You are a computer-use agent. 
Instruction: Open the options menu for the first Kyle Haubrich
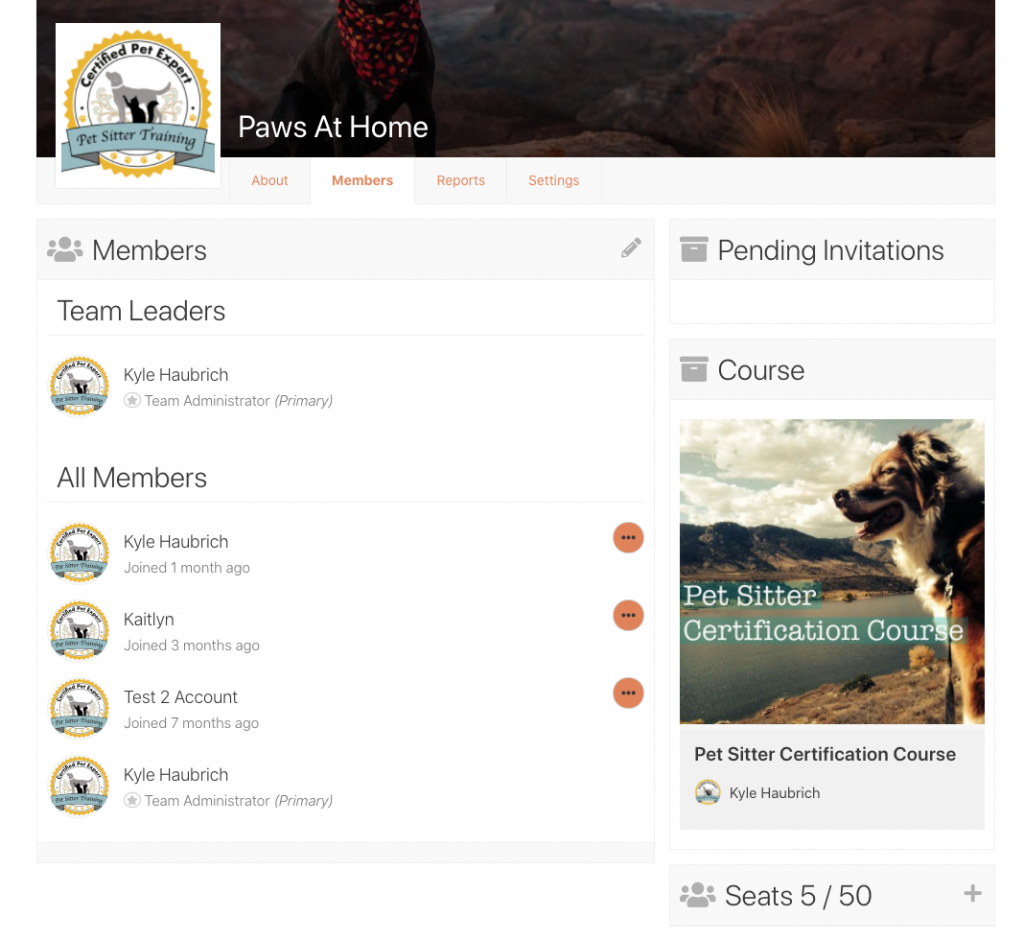coord(628,537)
